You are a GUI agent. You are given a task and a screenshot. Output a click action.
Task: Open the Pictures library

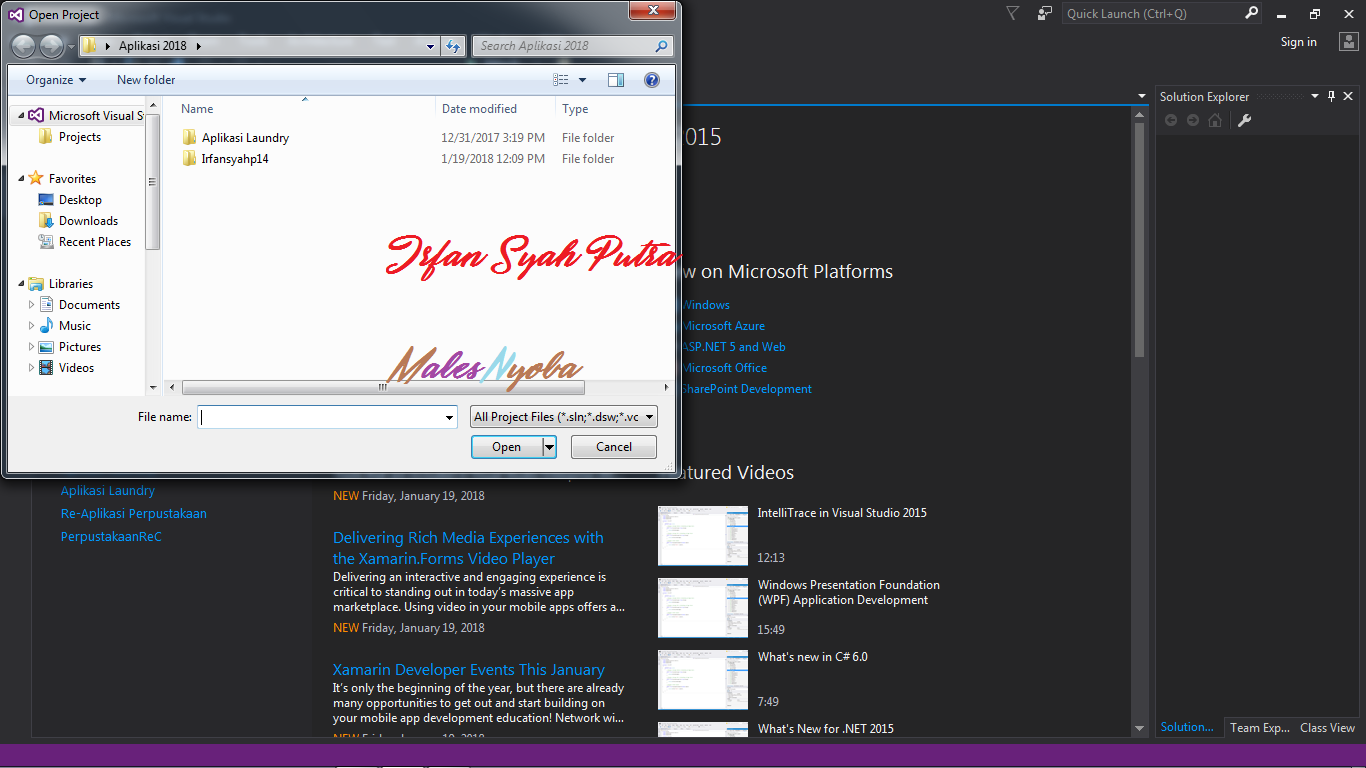[80, 347]
